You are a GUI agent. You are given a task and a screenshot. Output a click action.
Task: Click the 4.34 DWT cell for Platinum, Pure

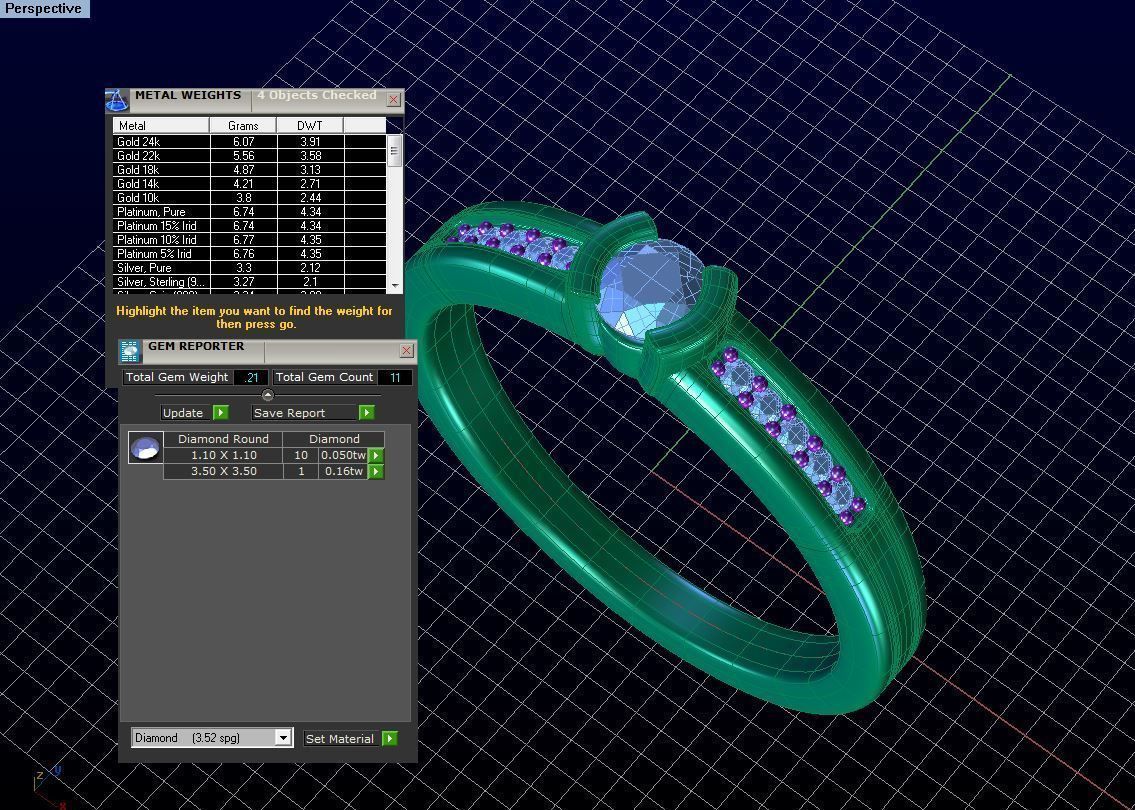coord(310,212)
